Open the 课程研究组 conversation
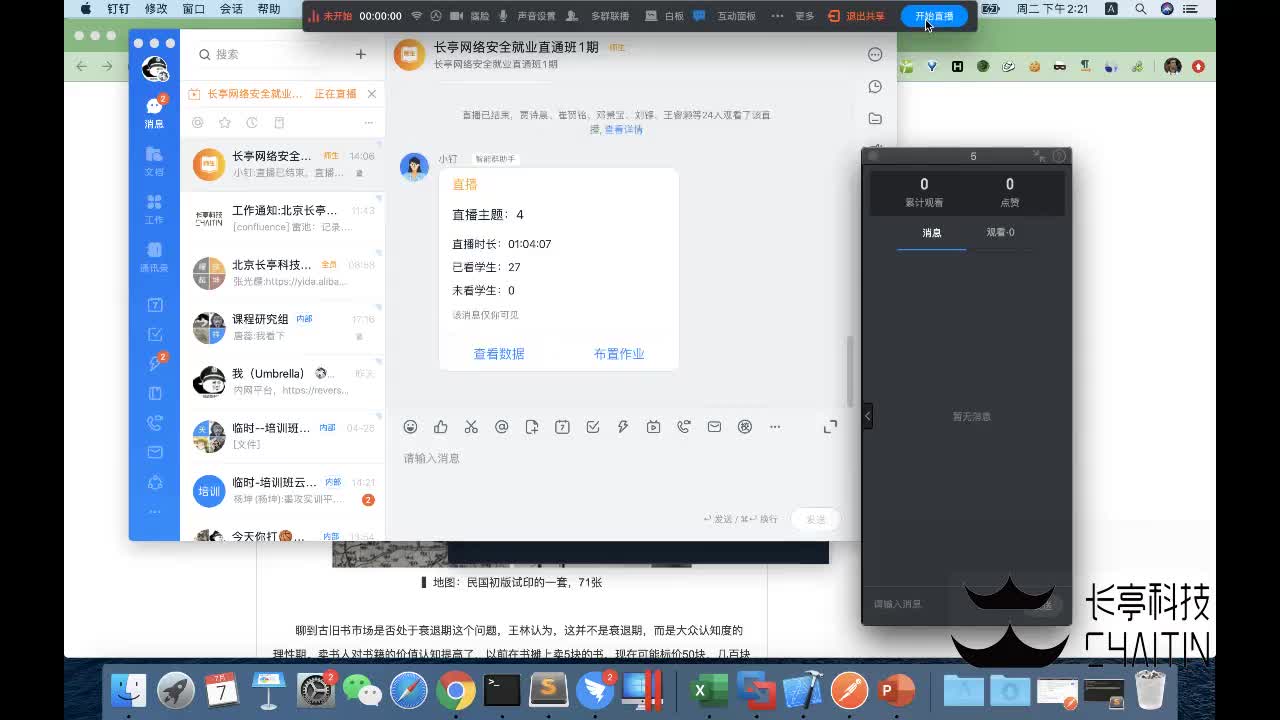The width and height of the screenshot is (1280, 720). (282, 327)
